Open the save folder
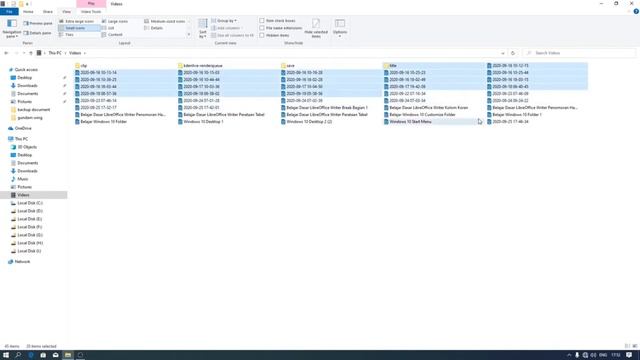Viewport: 640px width, 360px height. click(x=288, y=65)
